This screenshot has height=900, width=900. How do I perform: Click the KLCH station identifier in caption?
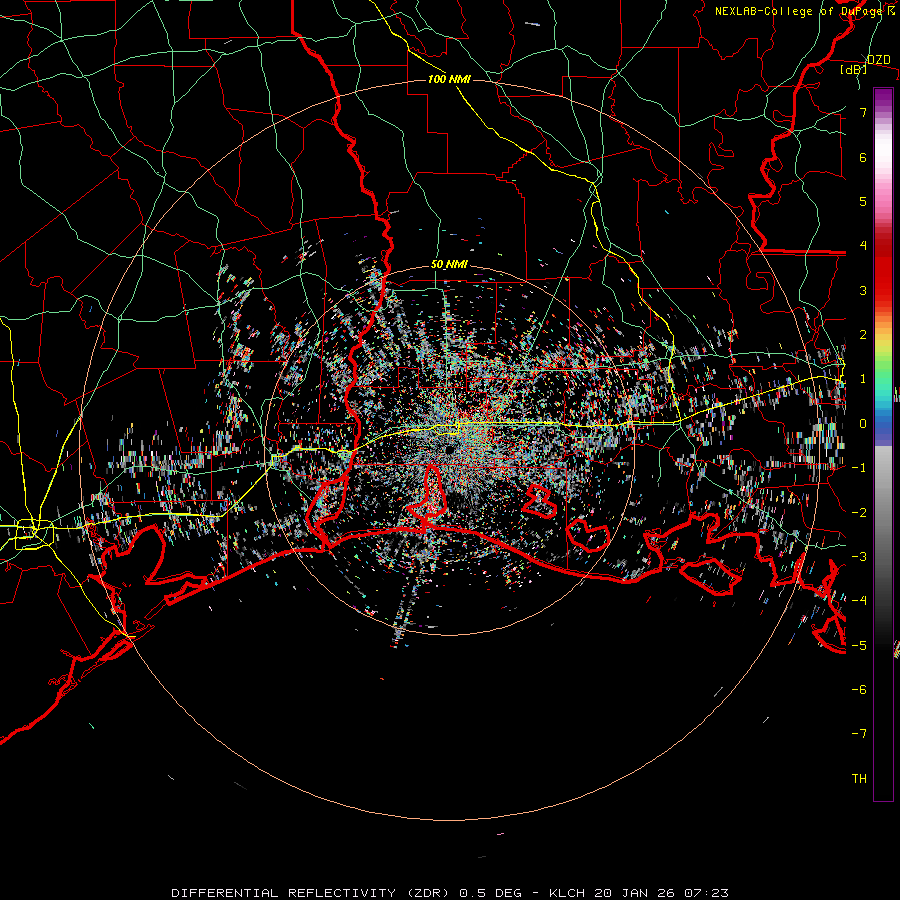coord(567,893)
